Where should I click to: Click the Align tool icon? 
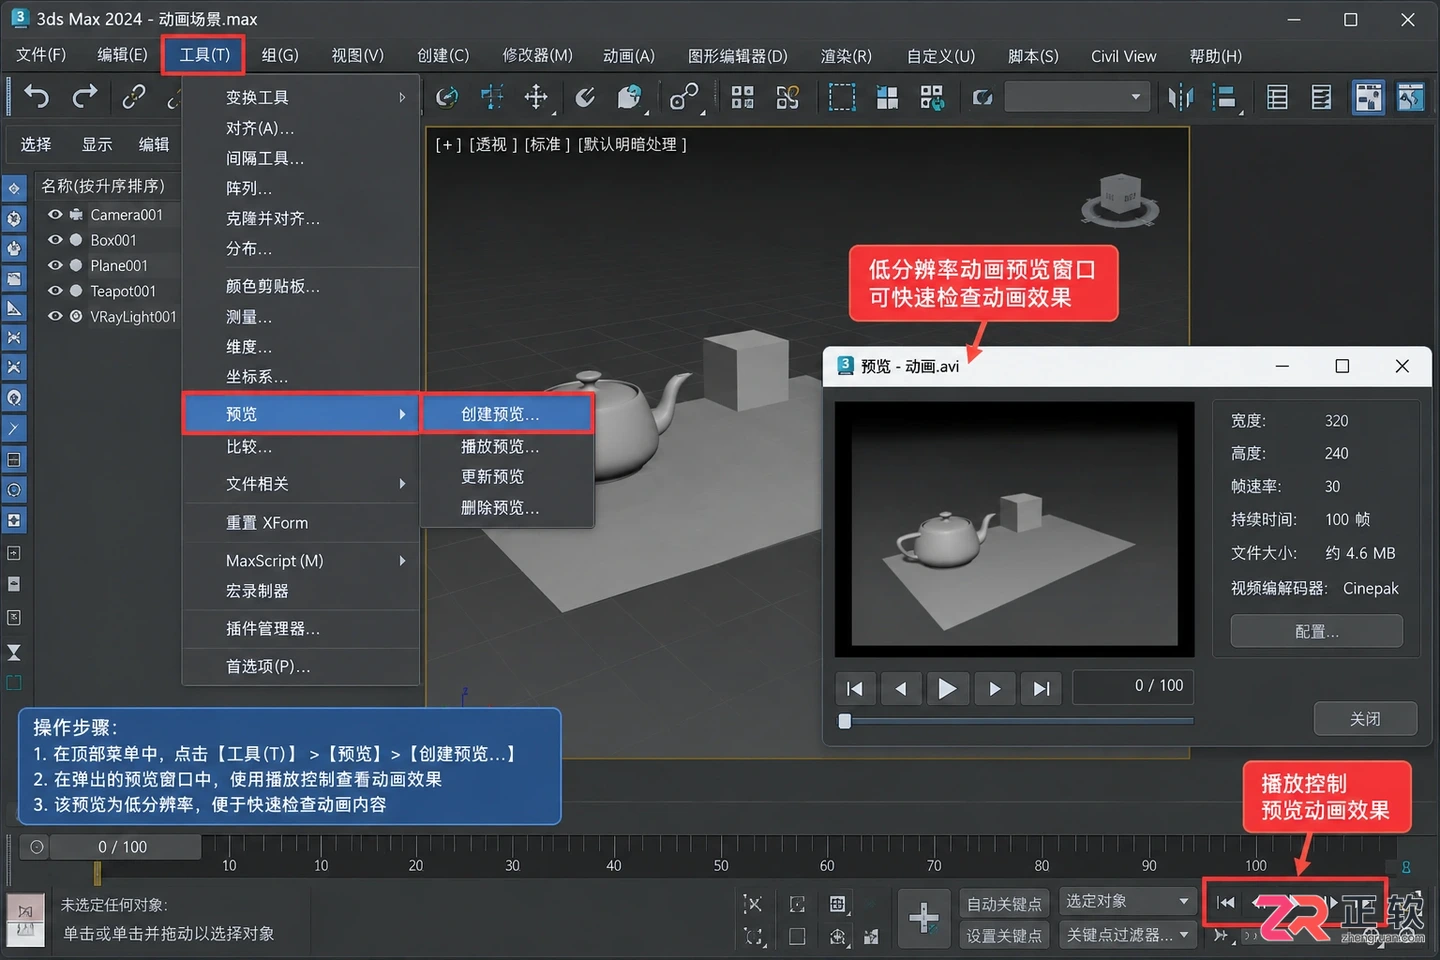point(1225,97)
